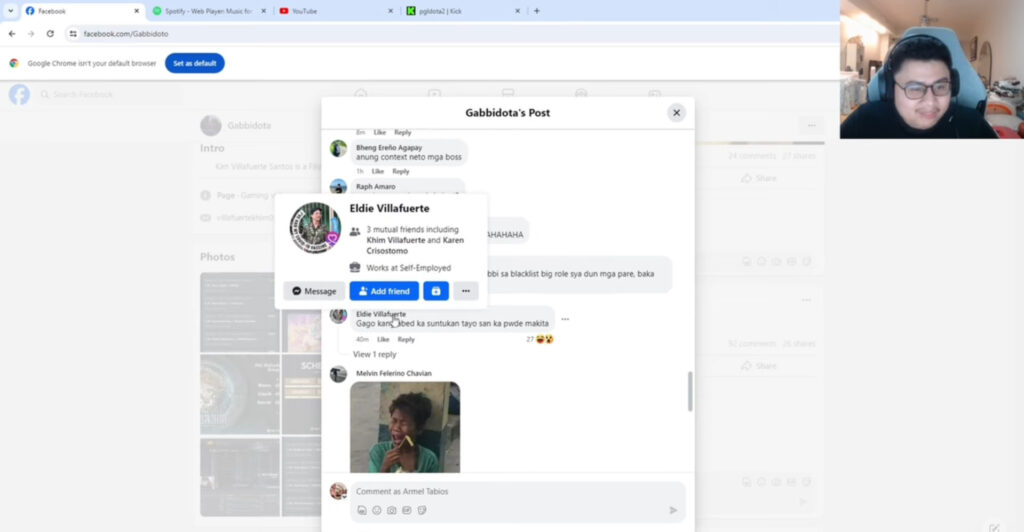
Task: Switch to the YouTube tab
Action: [334, 11]
